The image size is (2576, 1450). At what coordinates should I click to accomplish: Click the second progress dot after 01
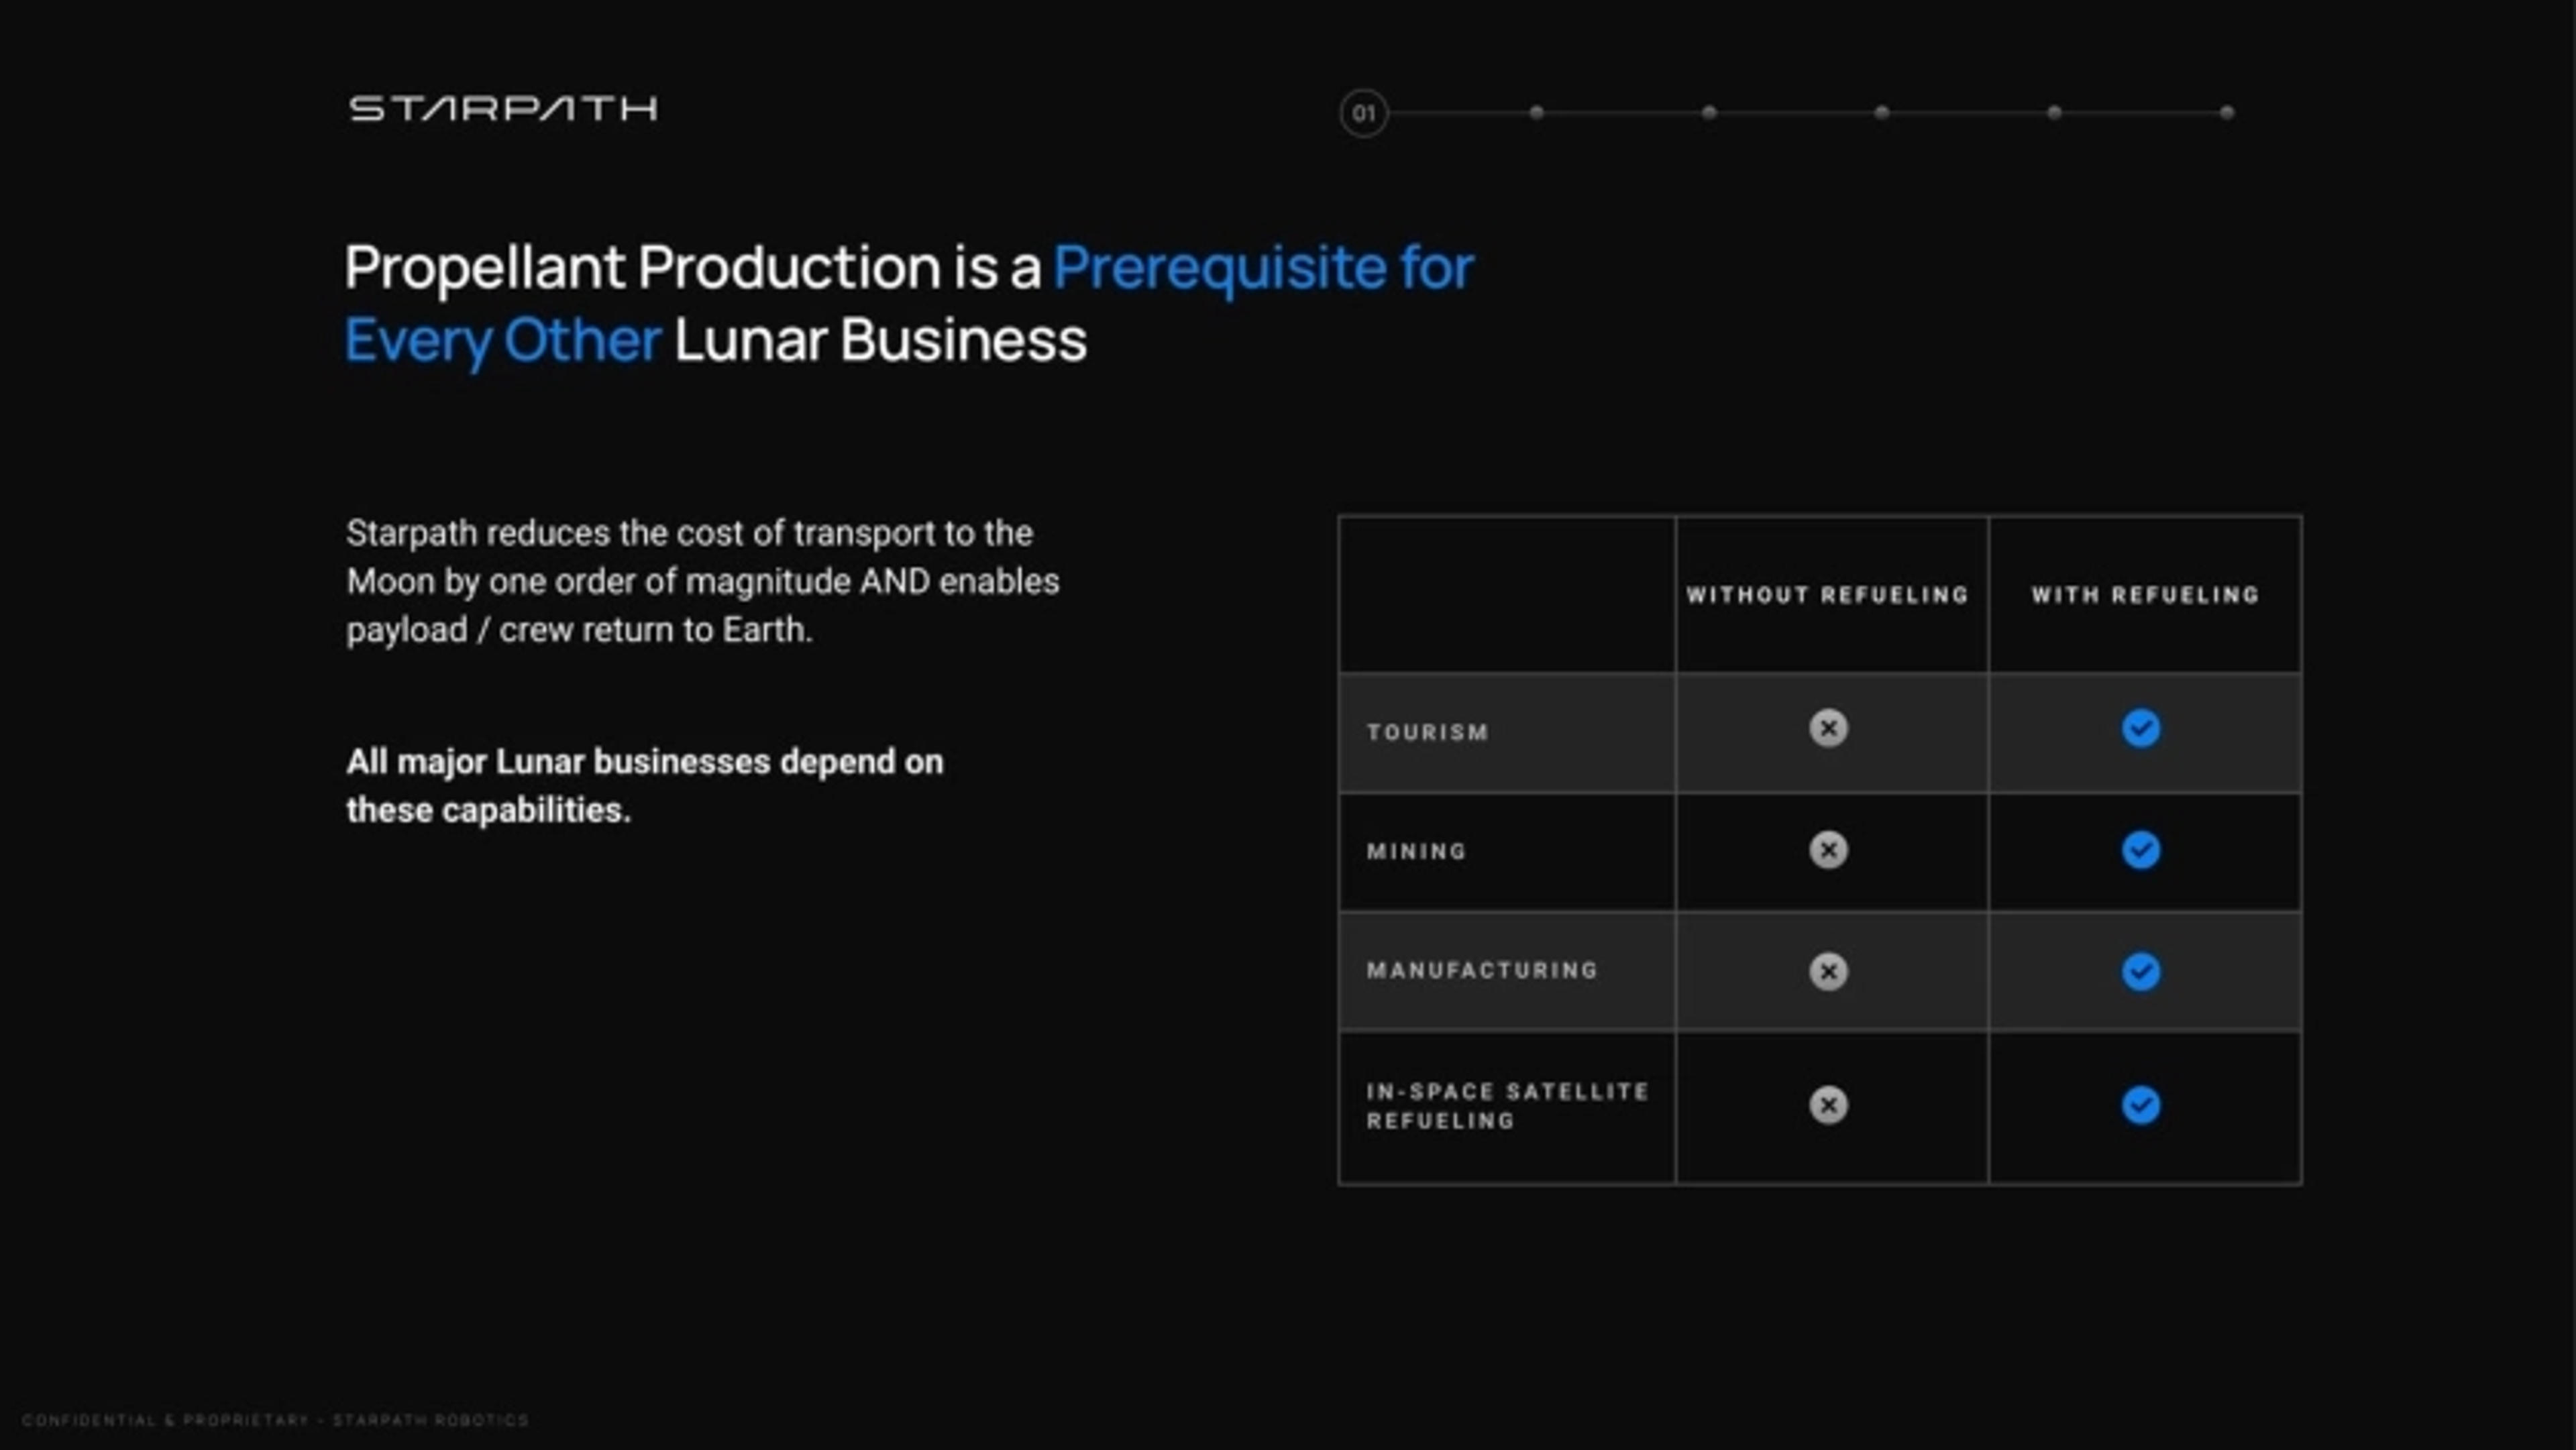click(x=1709, y=113)
